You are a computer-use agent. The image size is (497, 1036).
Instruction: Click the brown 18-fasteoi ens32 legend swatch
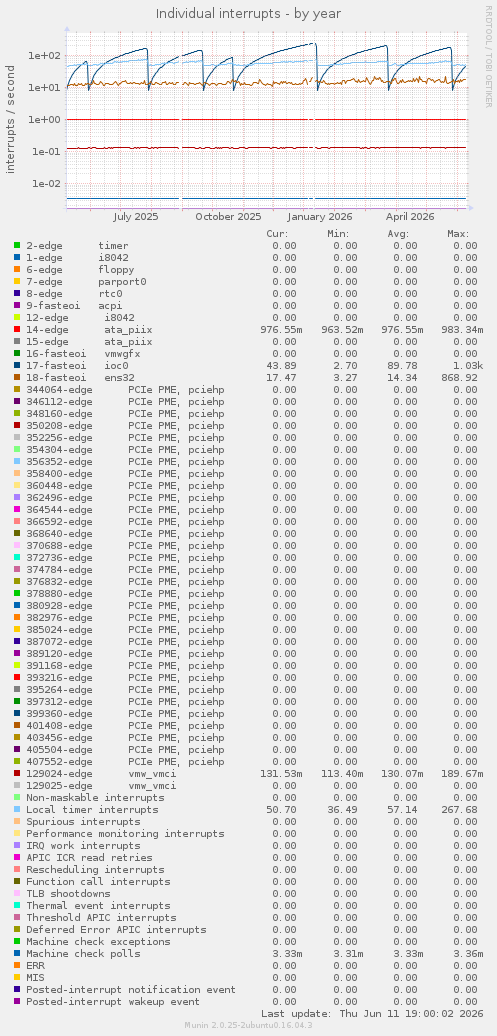[x=17, y=377]
